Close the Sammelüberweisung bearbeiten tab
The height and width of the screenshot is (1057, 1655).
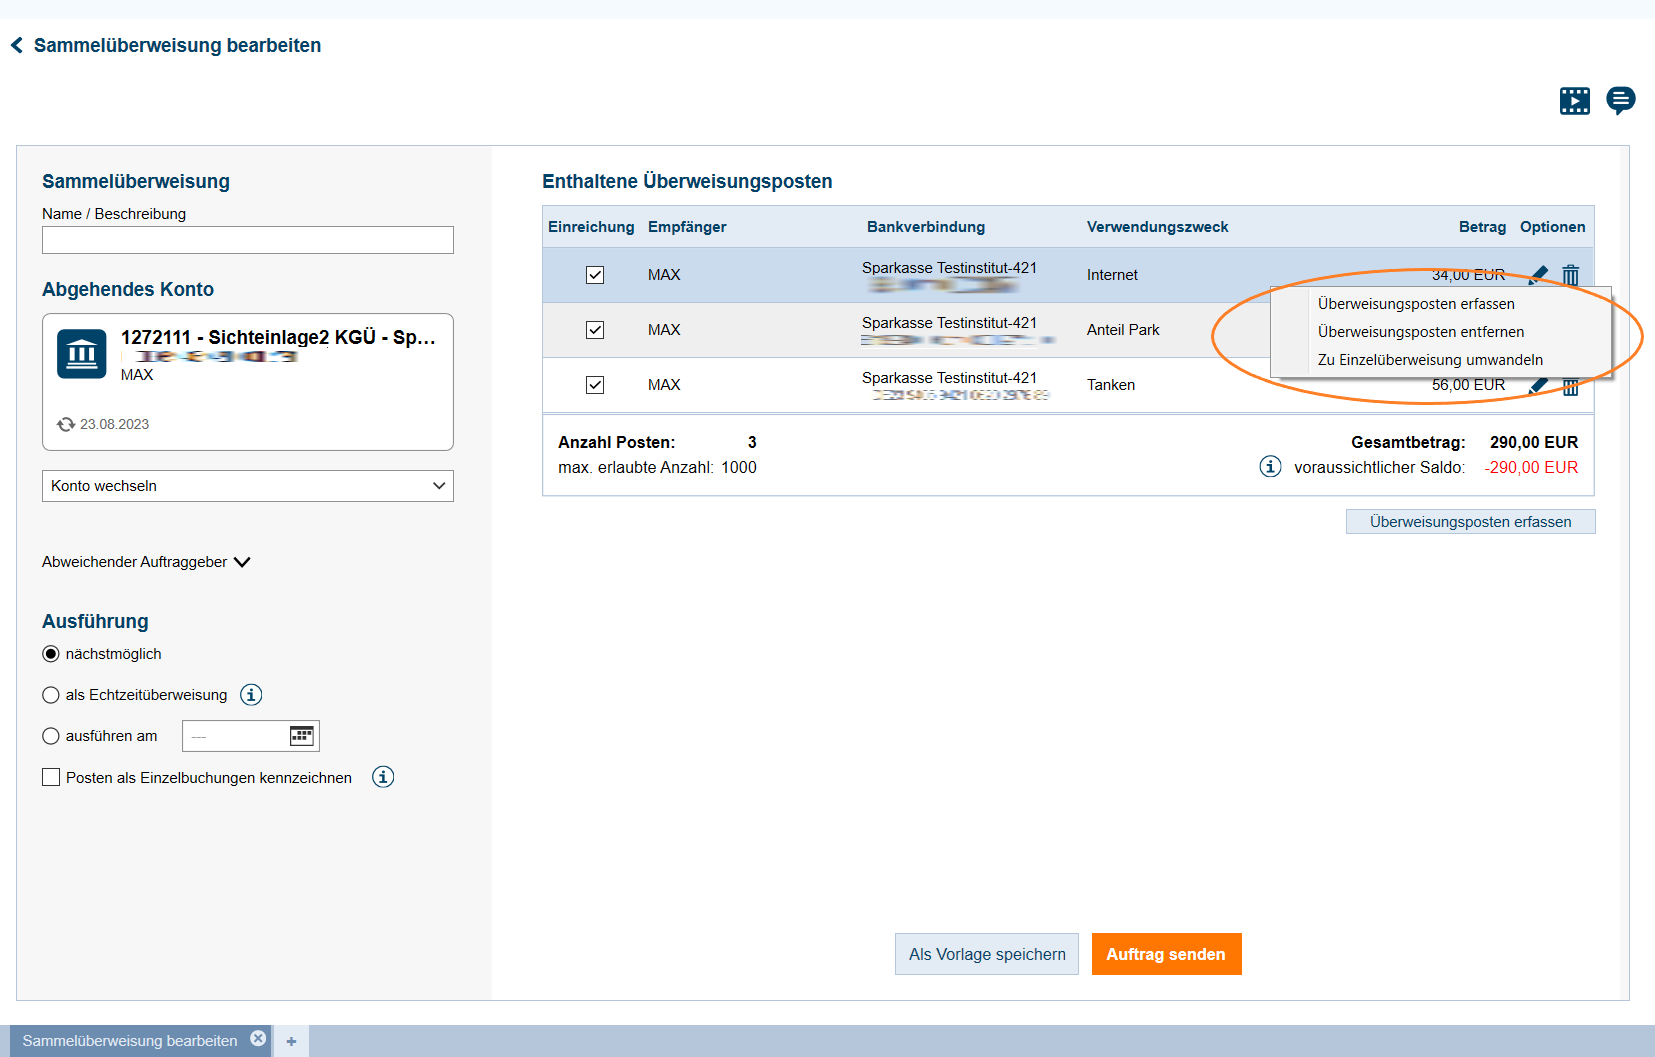pos(258,1039)
